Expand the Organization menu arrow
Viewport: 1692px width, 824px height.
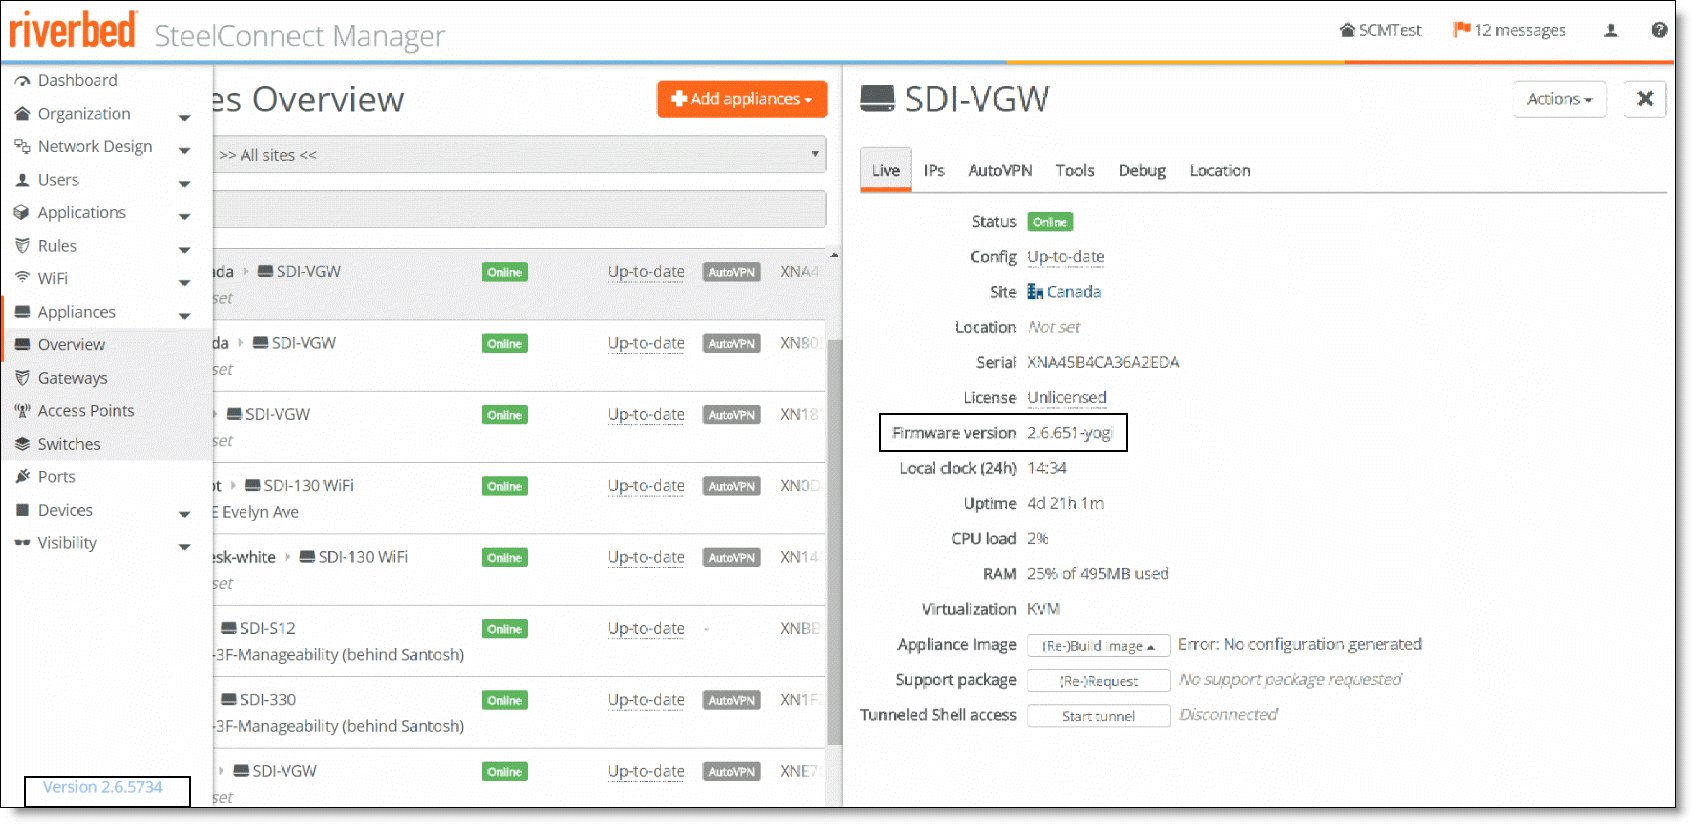[184, 118]
